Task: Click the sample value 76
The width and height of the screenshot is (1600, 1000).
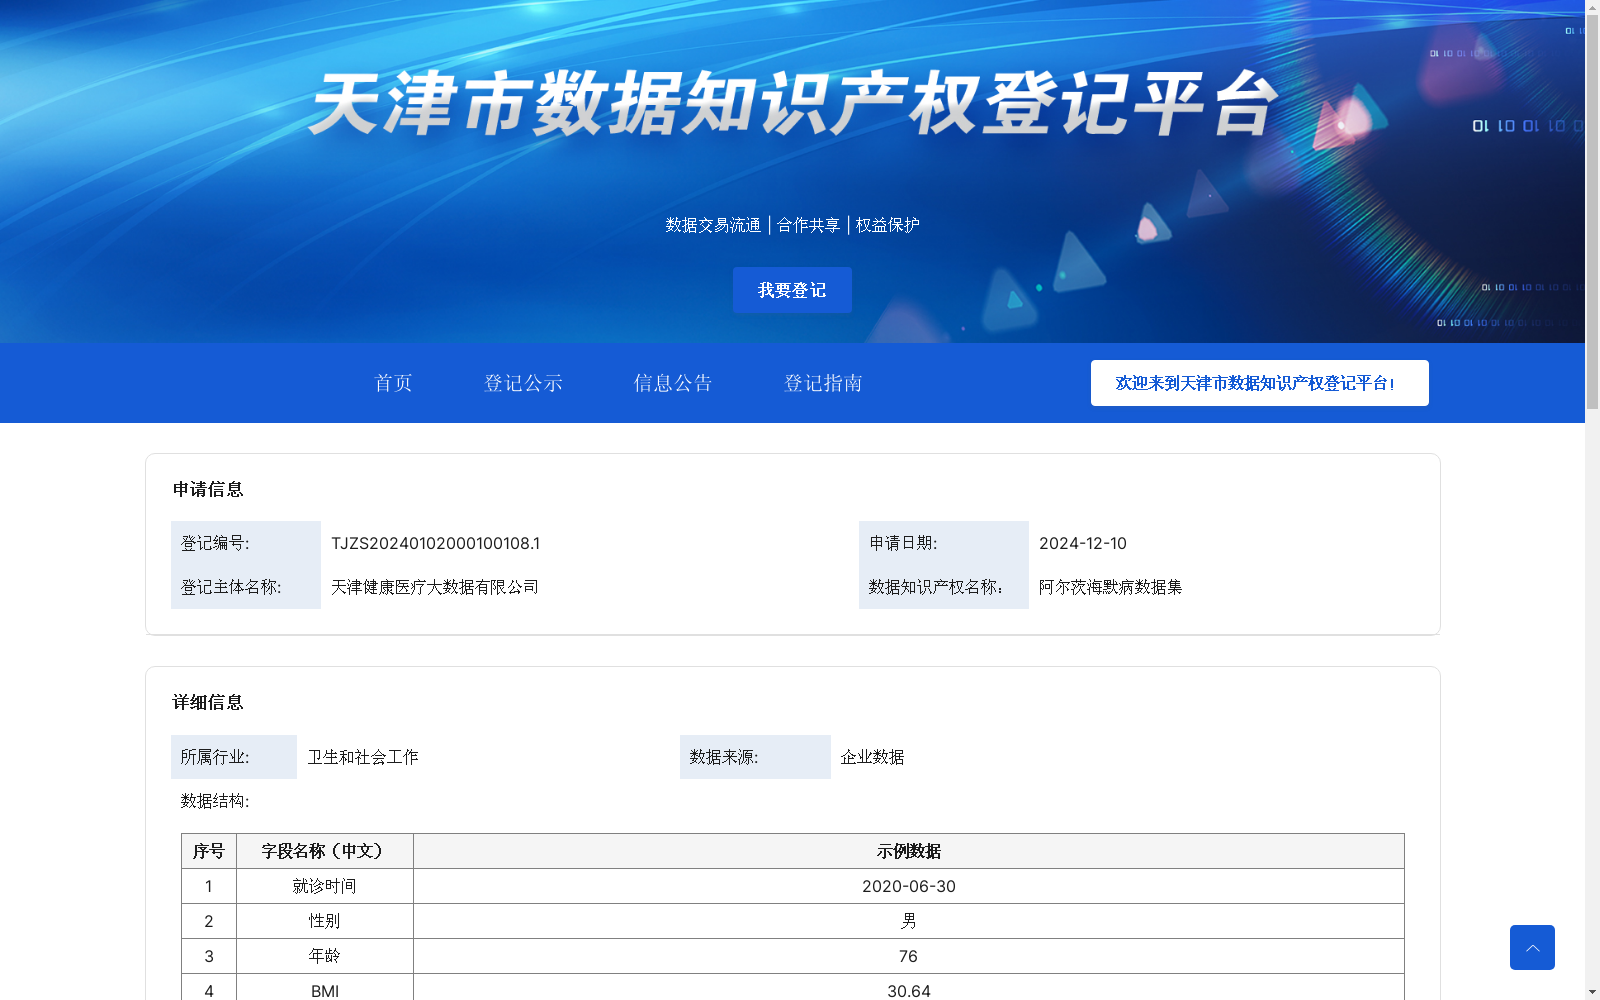Action: click(x=909, y=956)
